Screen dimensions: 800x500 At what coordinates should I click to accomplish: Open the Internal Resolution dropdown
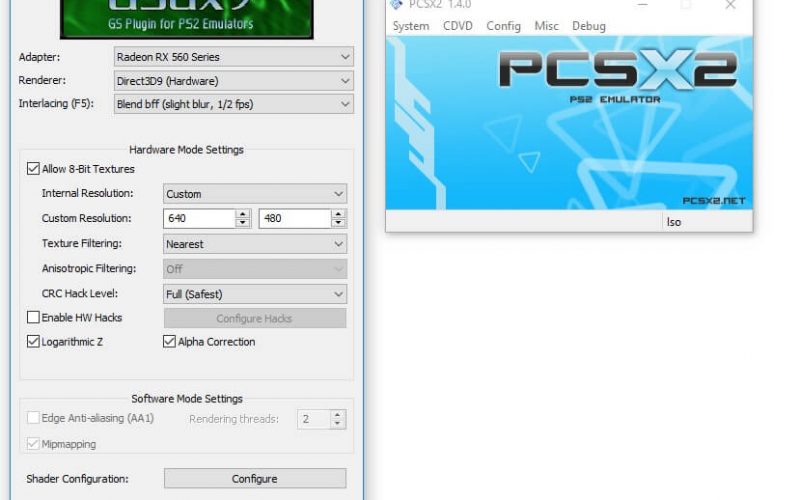click(x=255, y=194)
